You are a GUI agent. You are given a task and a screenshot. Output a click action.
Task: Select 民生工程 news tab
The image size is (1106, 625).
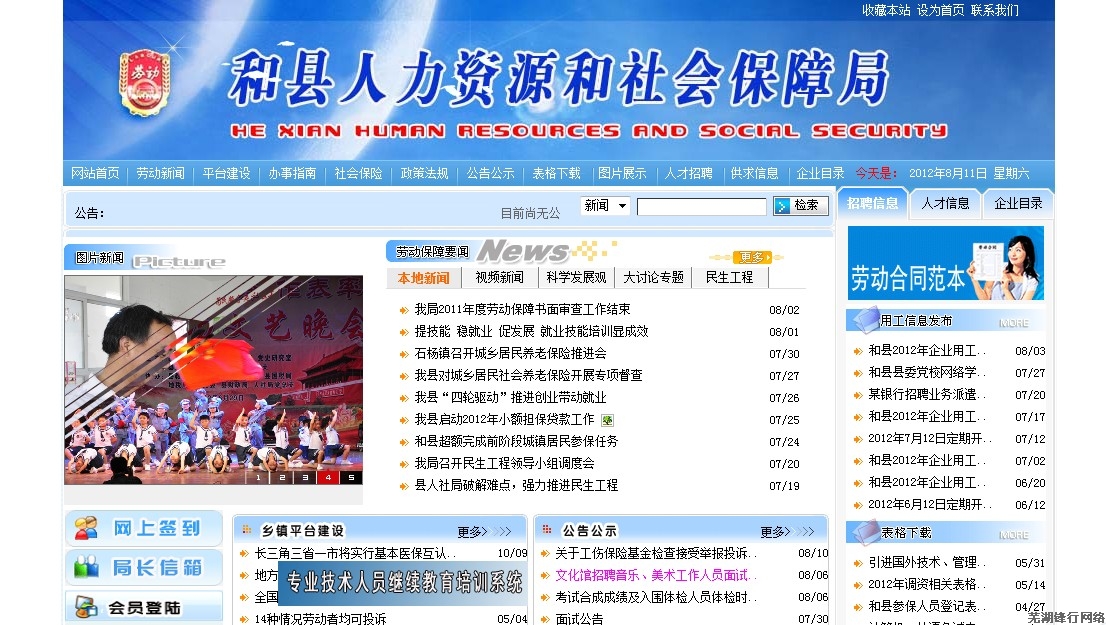729,278
